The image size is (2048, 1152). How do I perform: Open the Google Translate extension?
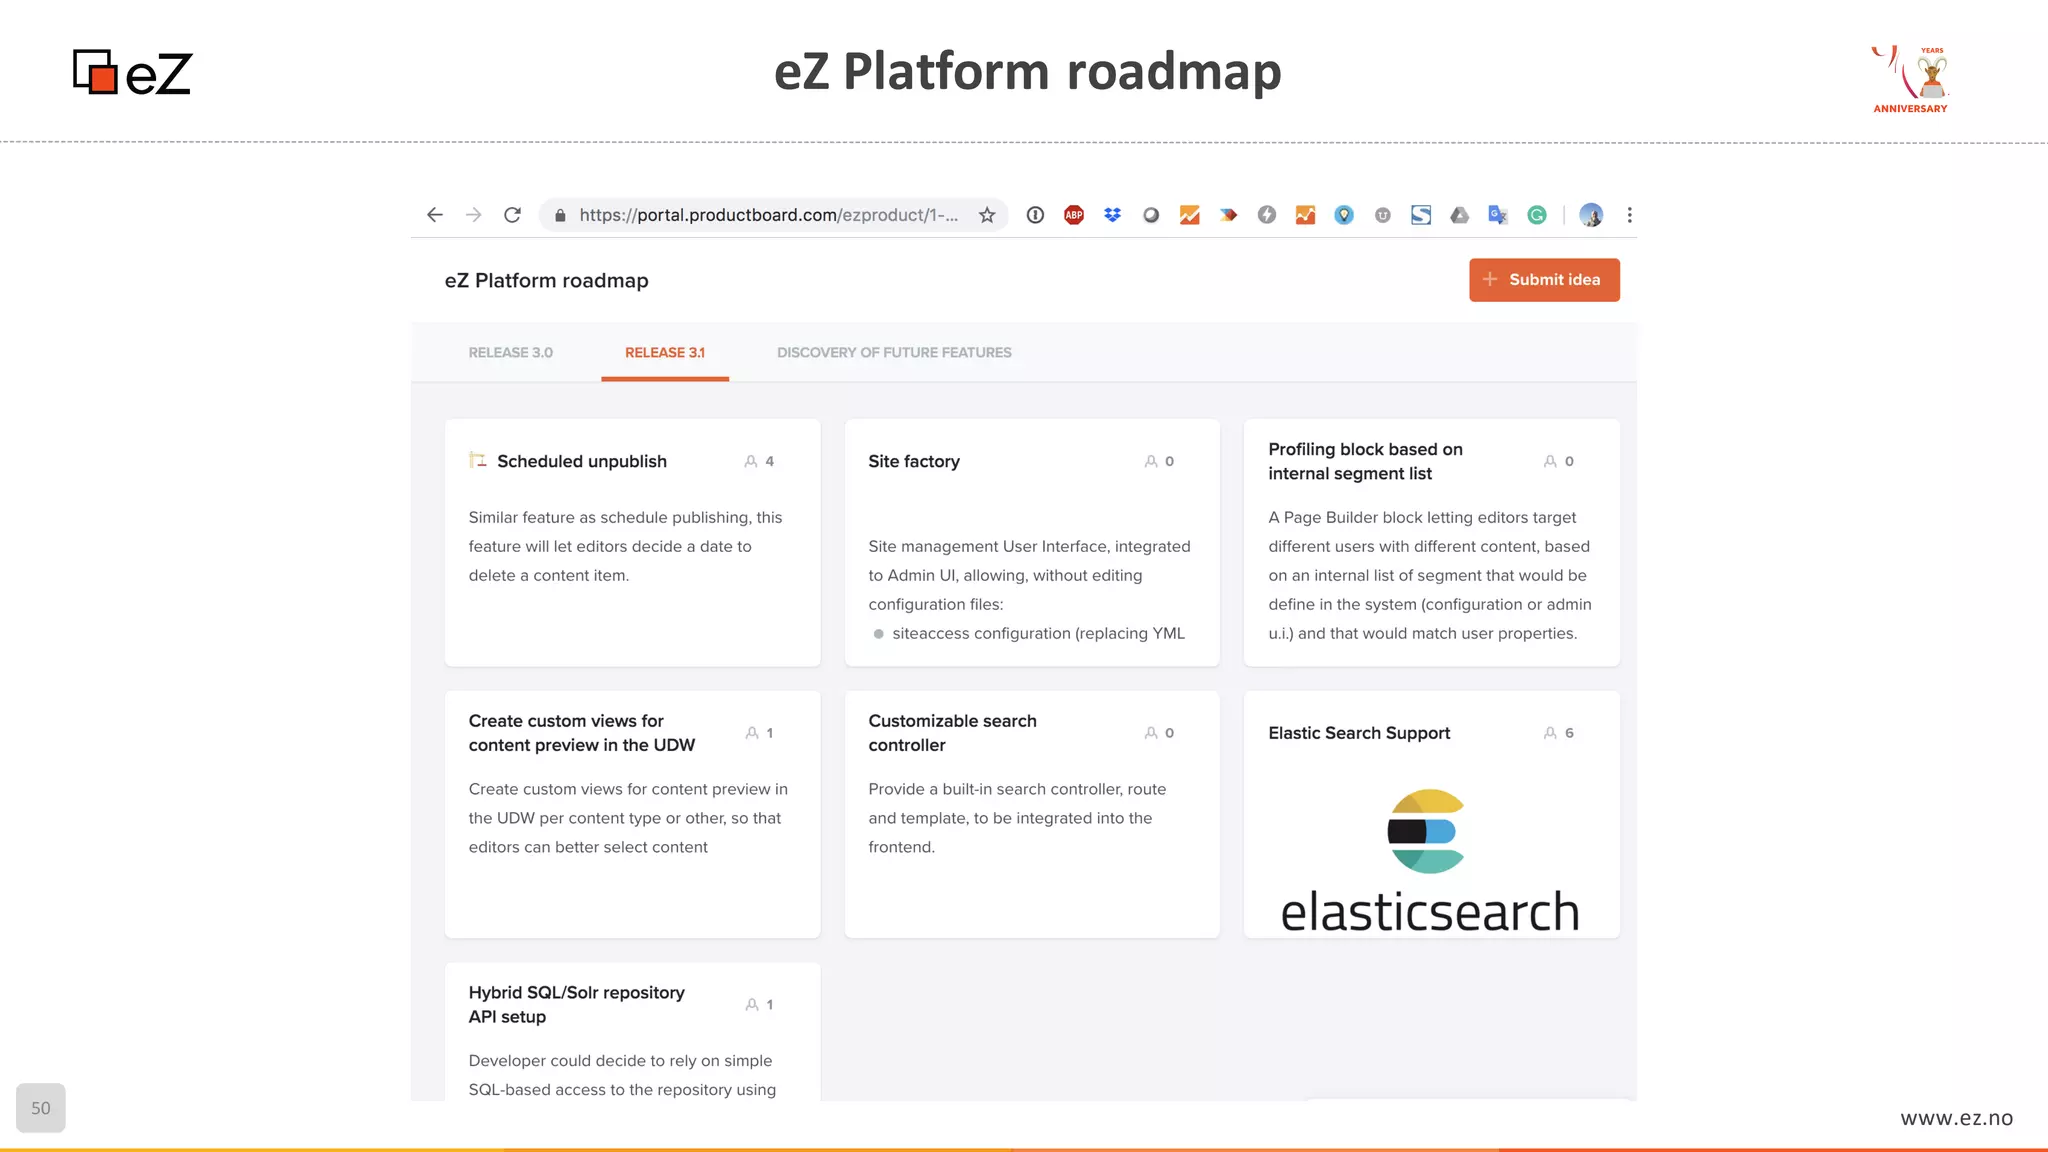tap(1498, 215)
